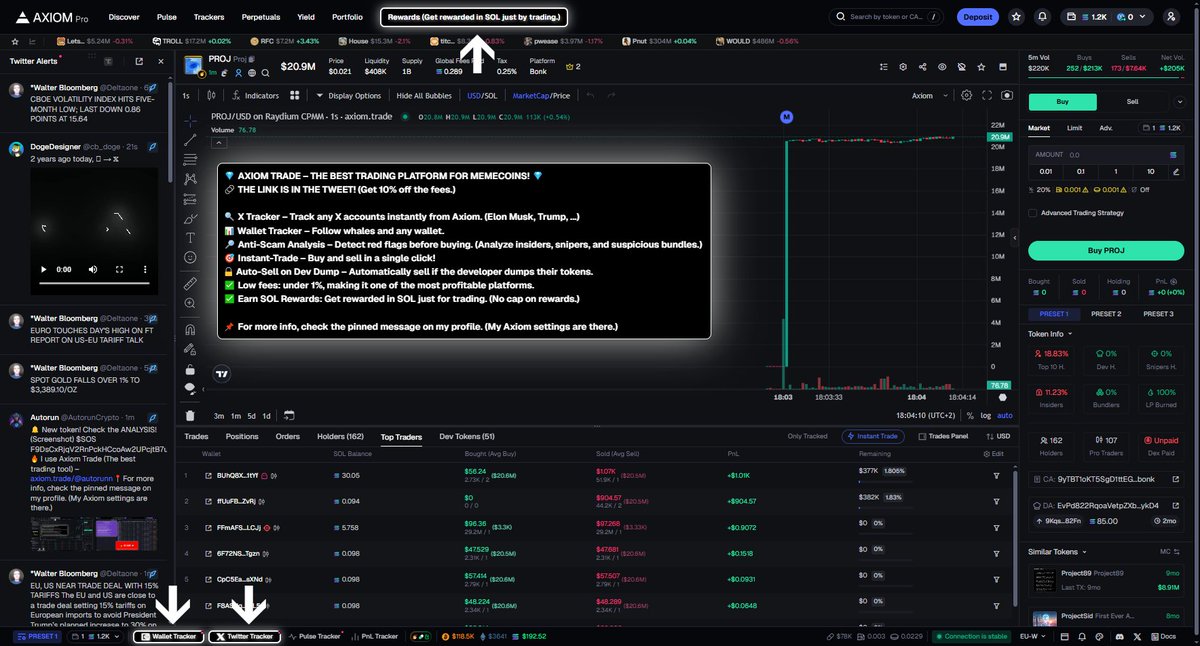
Task: Select the Sell side button
Action: point(1132,101)
